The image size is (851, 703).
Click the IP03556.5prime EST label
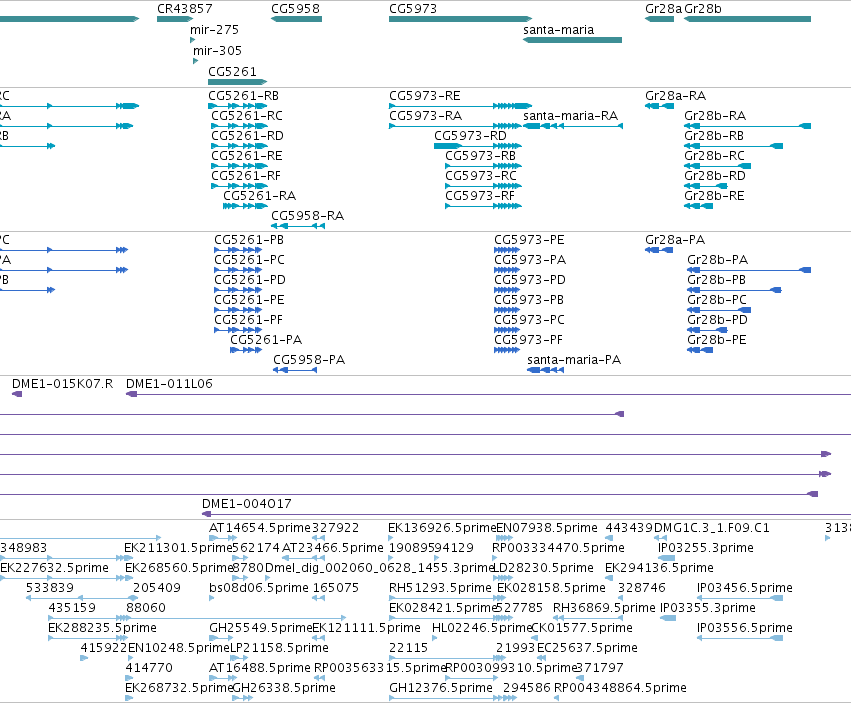click(745, 628)
